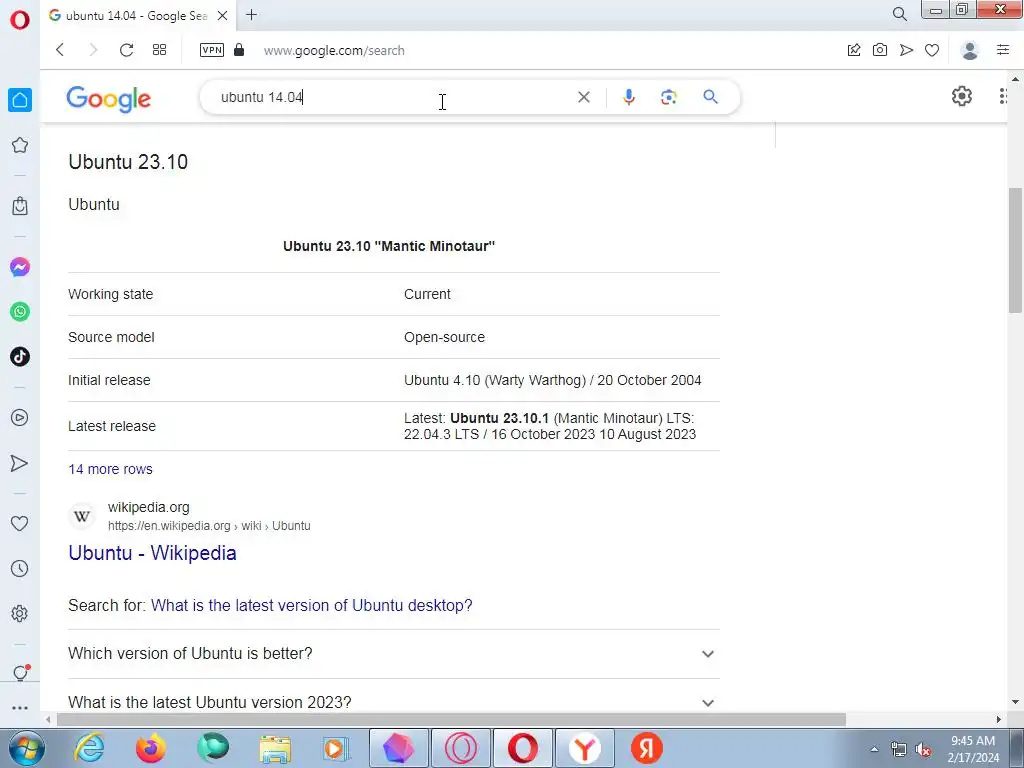Click the Google logo

coord(108,99)
